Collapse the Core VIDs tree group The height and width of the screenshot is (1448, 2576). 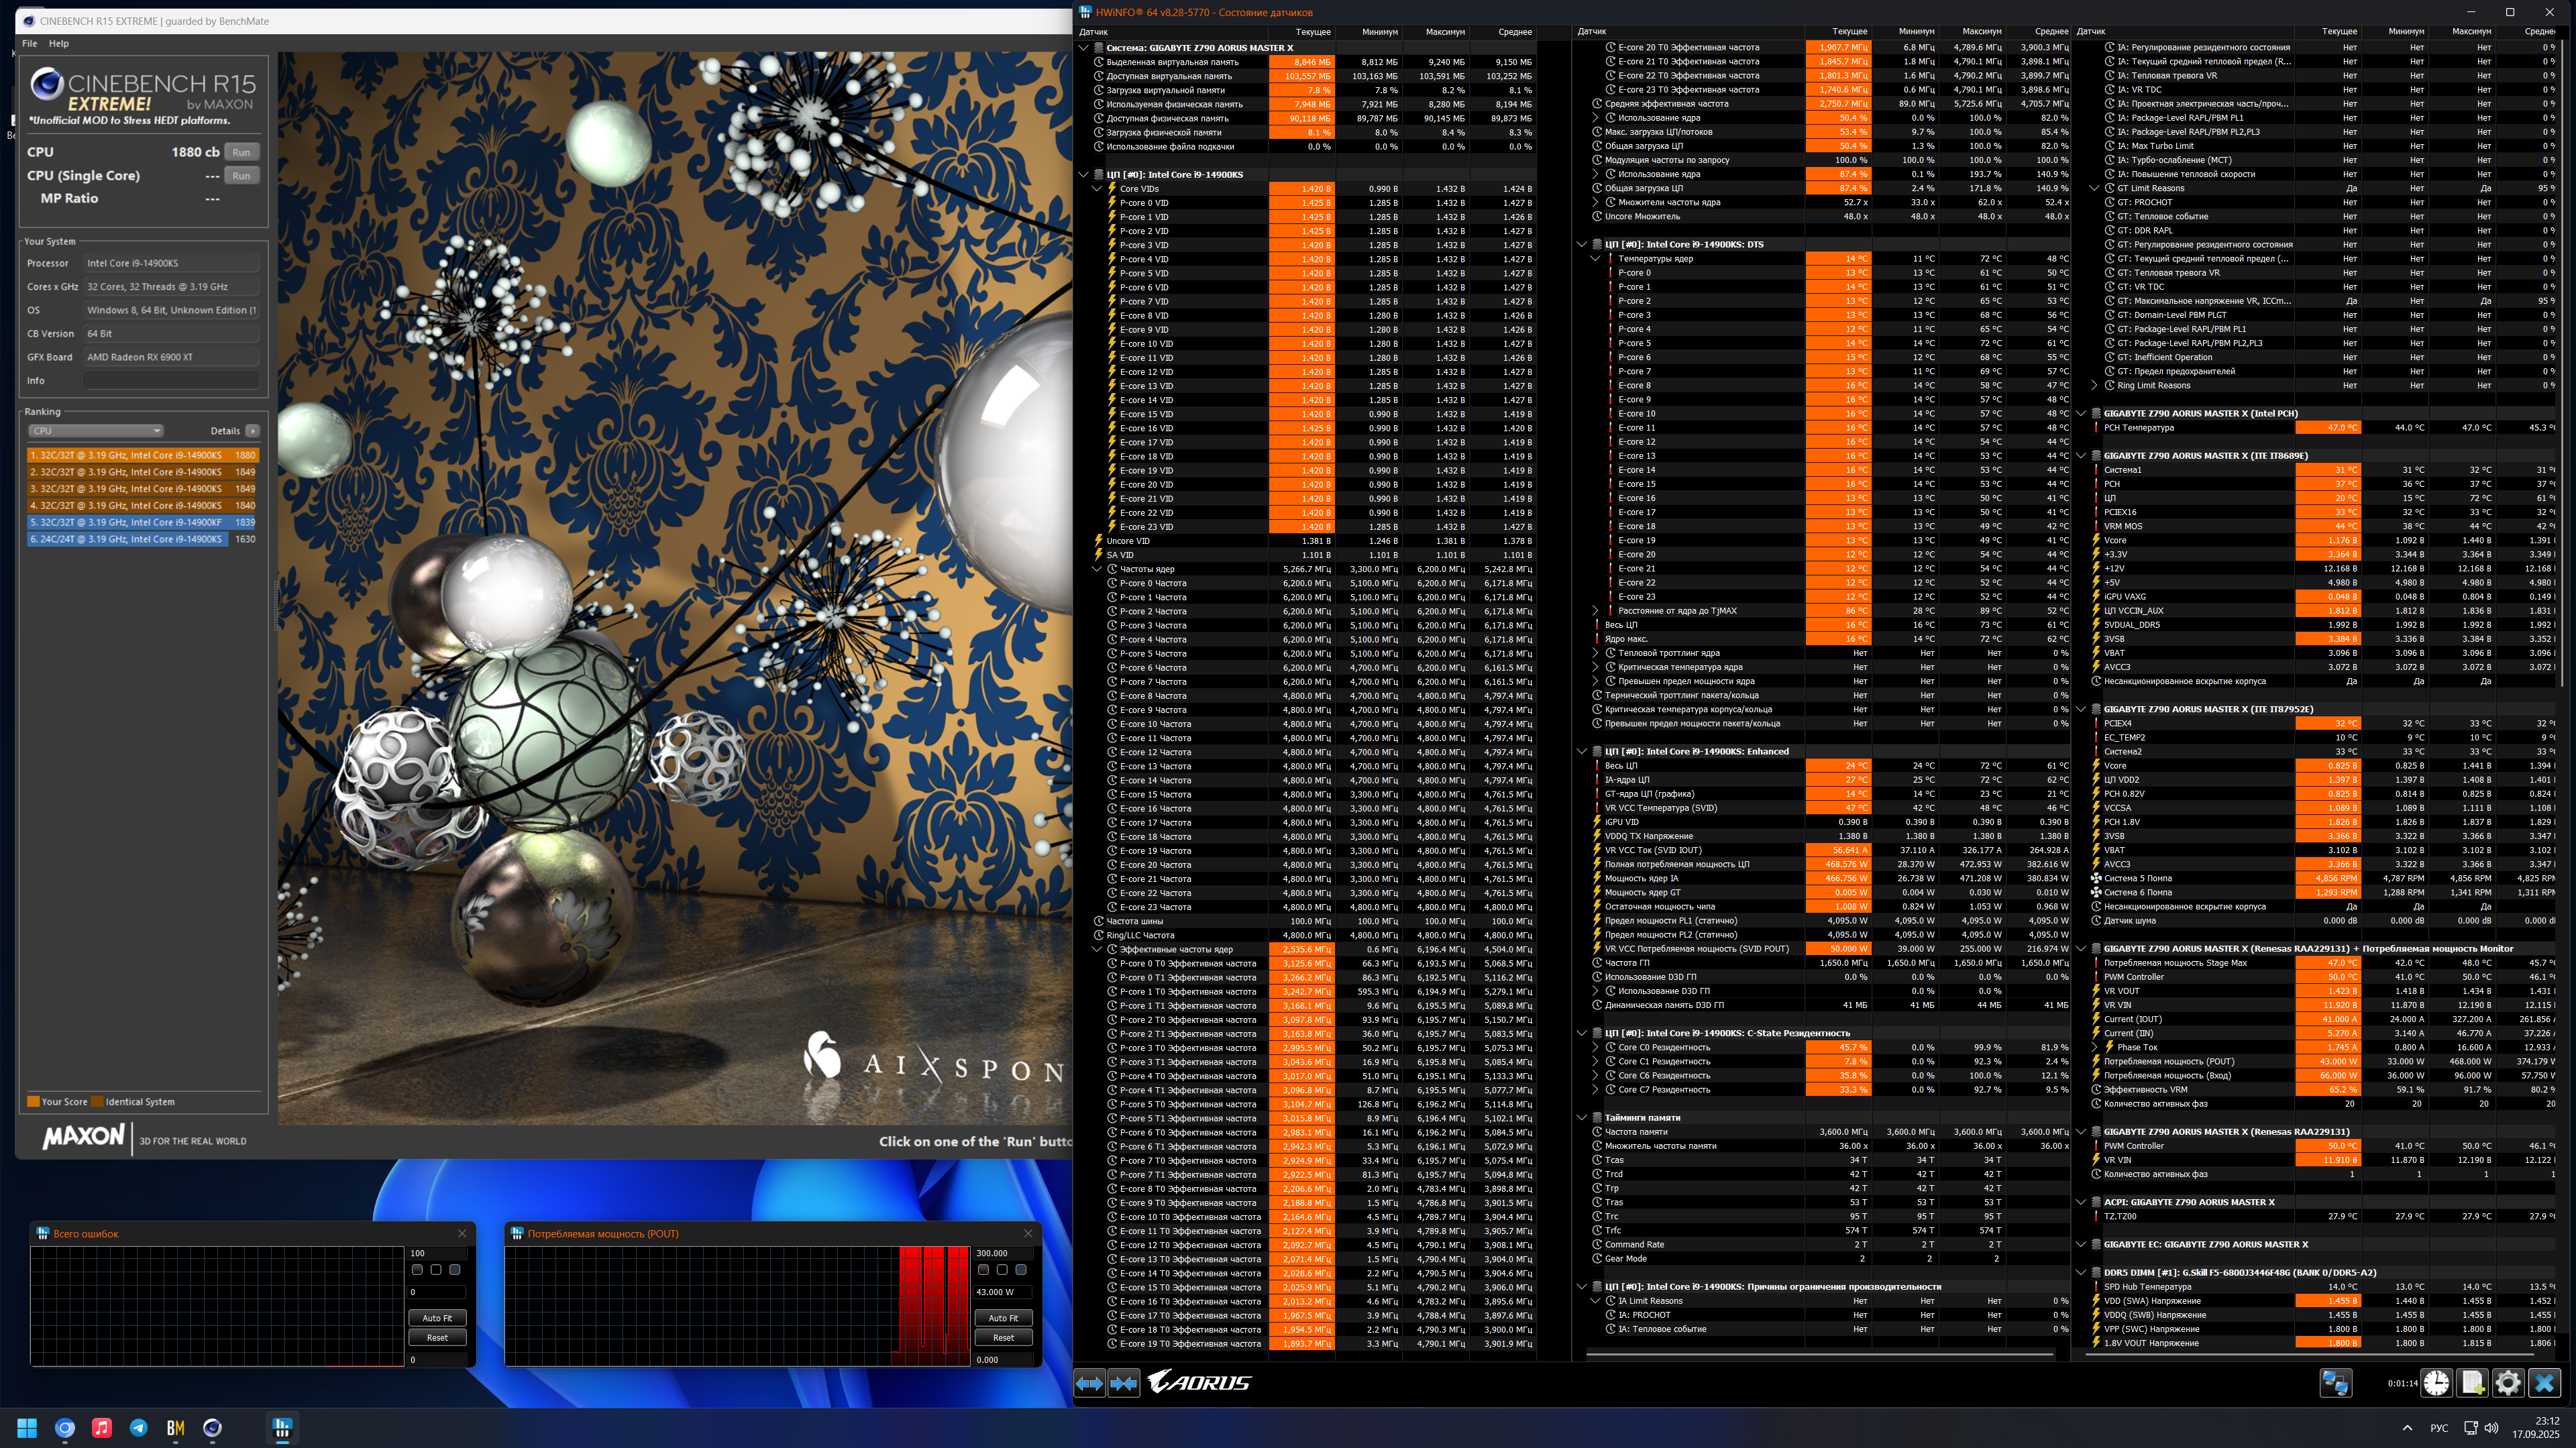(1097, 188)
